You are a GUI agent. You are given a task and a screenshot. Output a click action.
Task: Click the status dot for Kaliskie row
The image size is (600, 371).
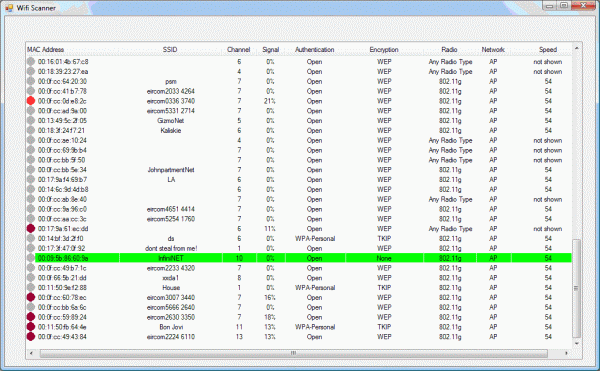click(x=31, y=130)
